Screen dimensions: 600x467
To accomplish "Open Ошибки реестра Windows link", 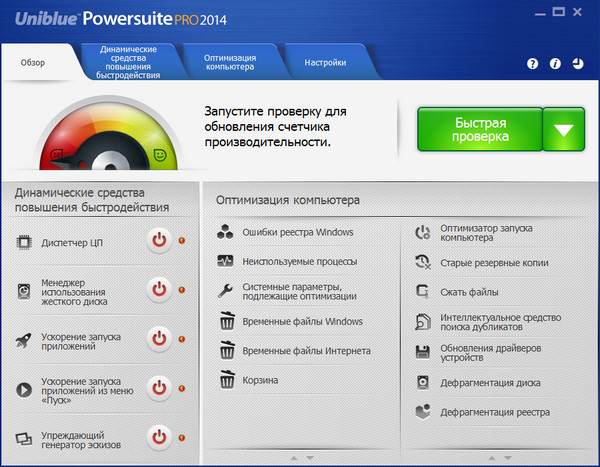I will 298,232.
